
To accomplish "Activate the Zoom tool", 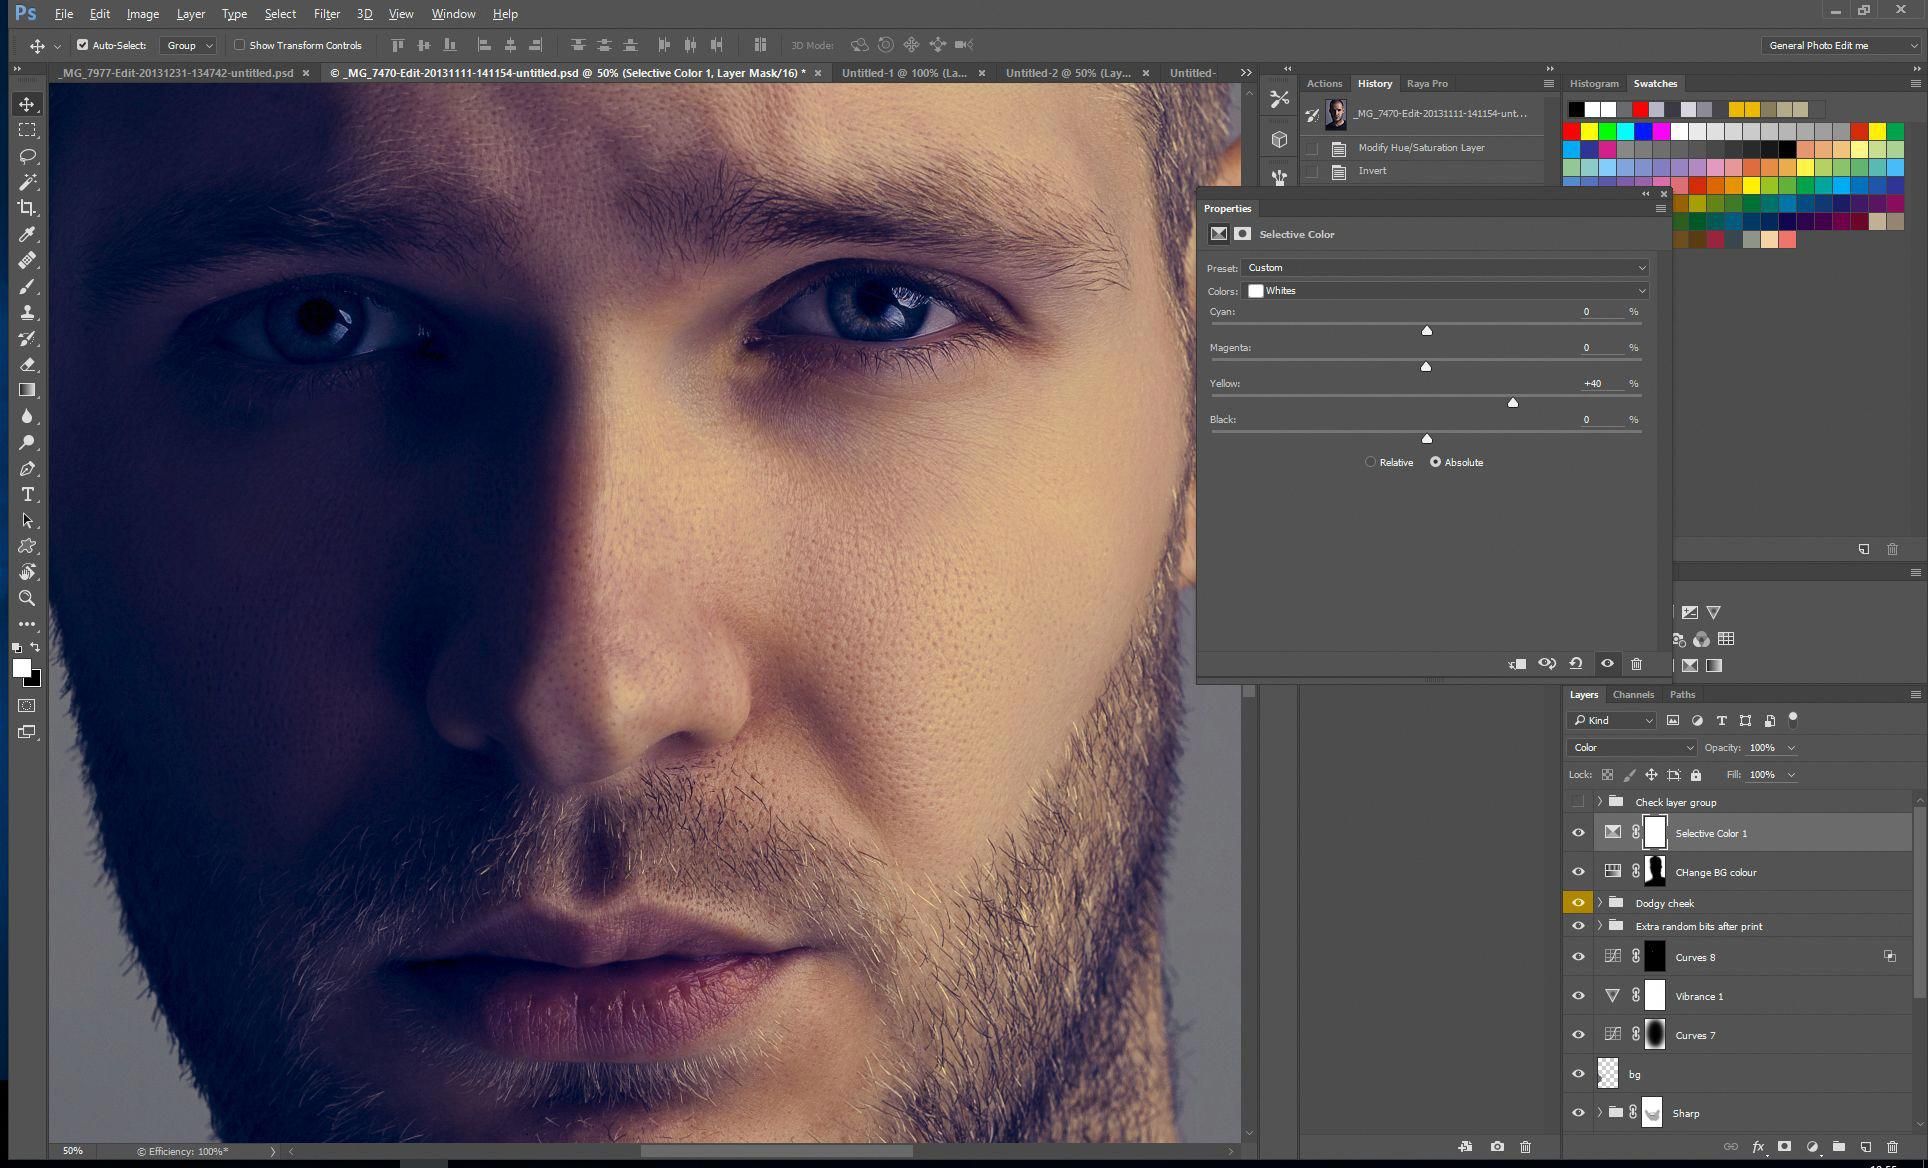I will pos(27,598).
